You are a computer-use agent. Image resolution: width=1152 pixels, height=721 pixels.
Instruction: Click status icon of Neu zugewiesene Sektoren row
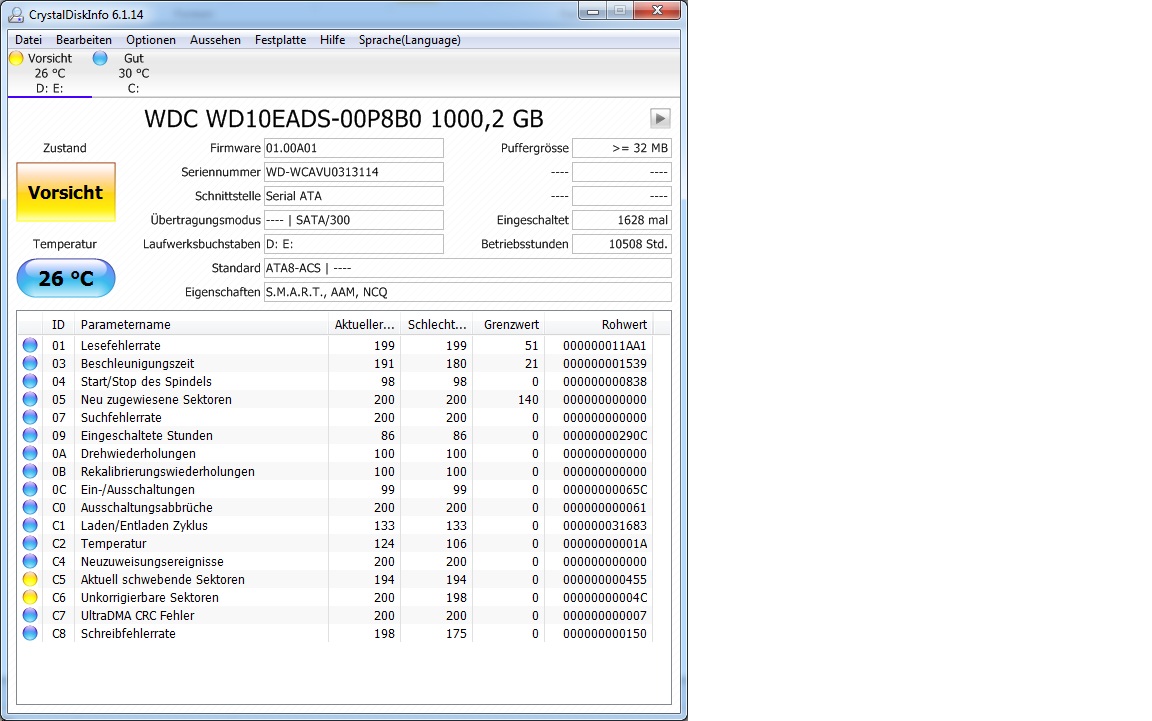(x=29, y=399)
